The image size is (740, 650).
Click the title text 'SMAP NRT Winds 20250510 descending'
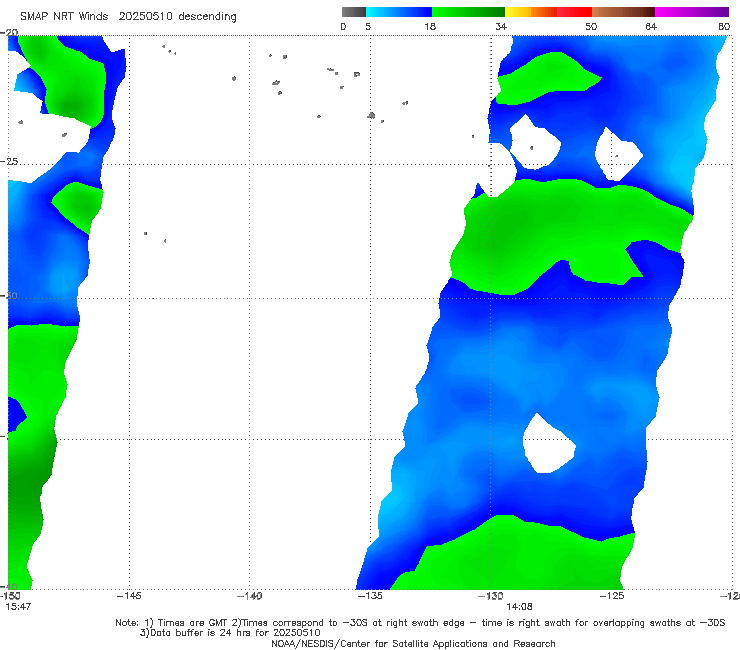pos(128,17)
